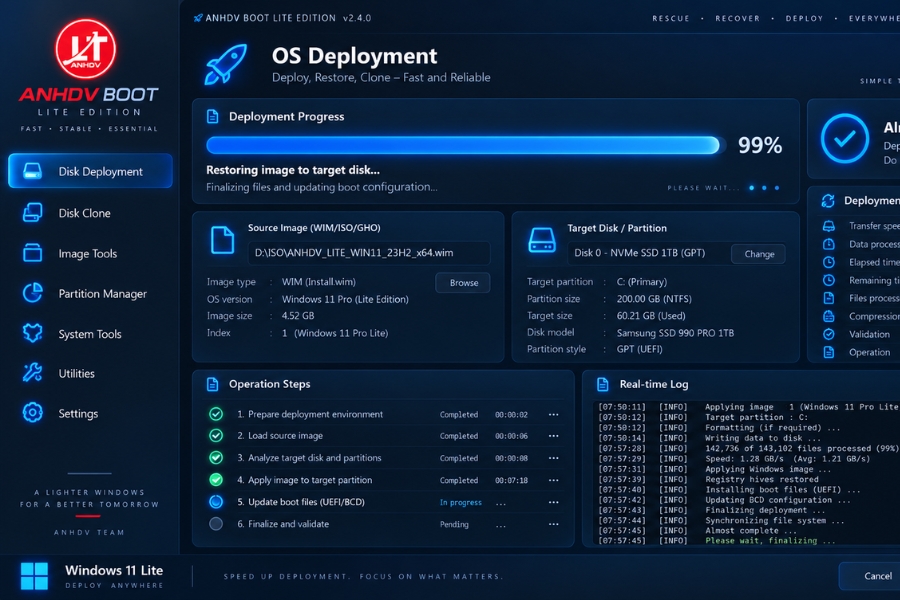Click the 200.00 GB (NTFS) partition size
Screen dimensions: 900x600
coord(654,299)
